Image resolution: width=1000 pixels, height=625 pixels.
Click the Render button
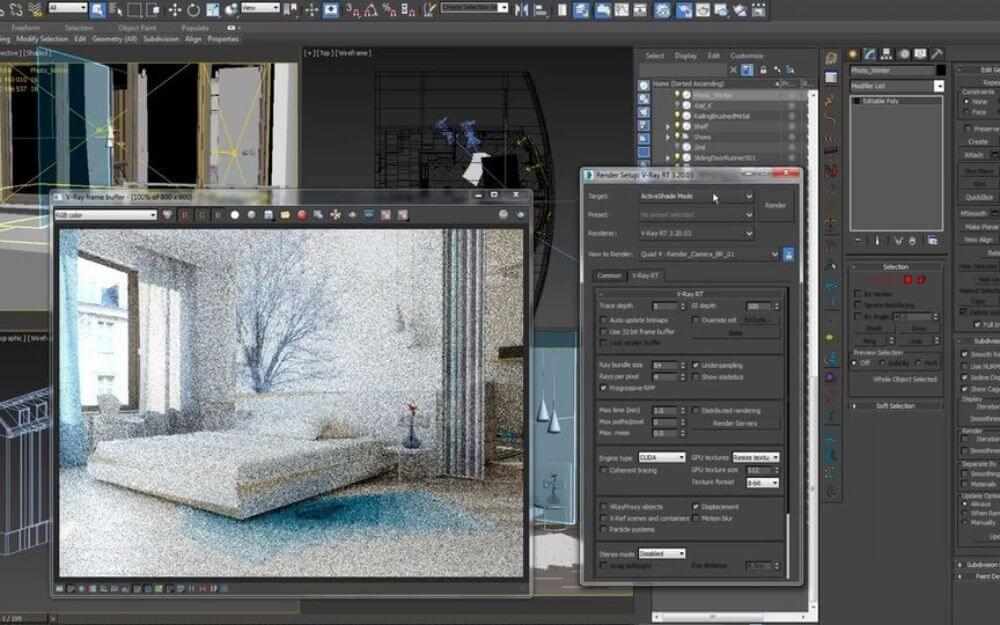pyautogui.click(x=777, y=206)
